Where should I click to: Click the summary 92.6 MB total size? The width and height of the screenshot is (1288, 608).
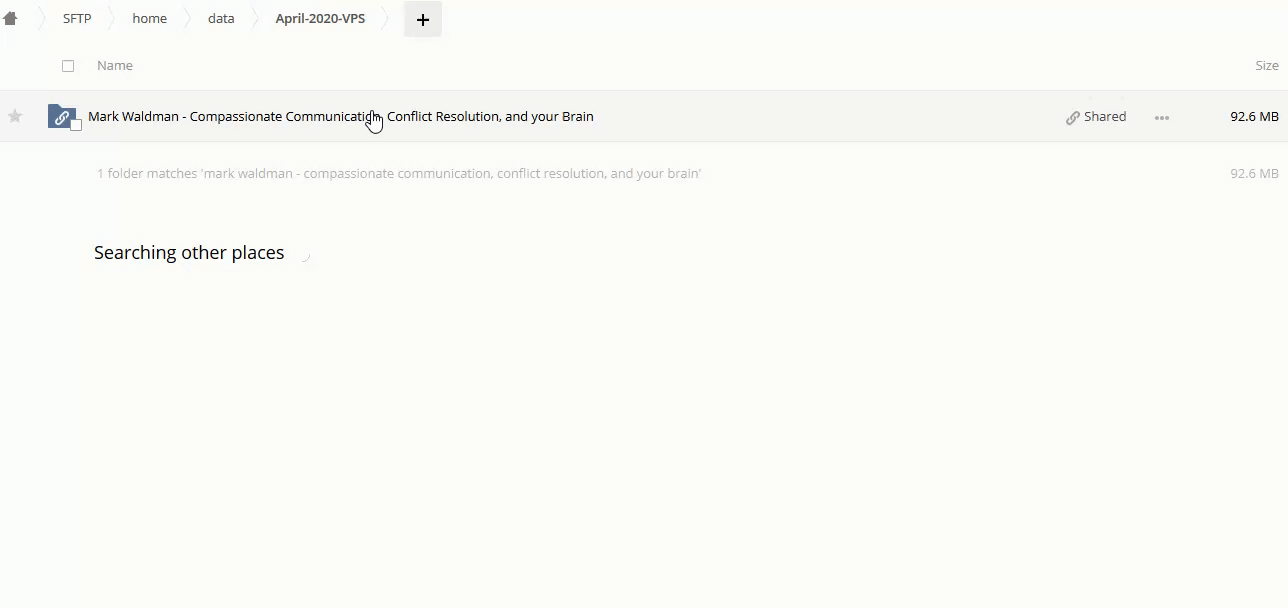click(x=1254, y=174)
